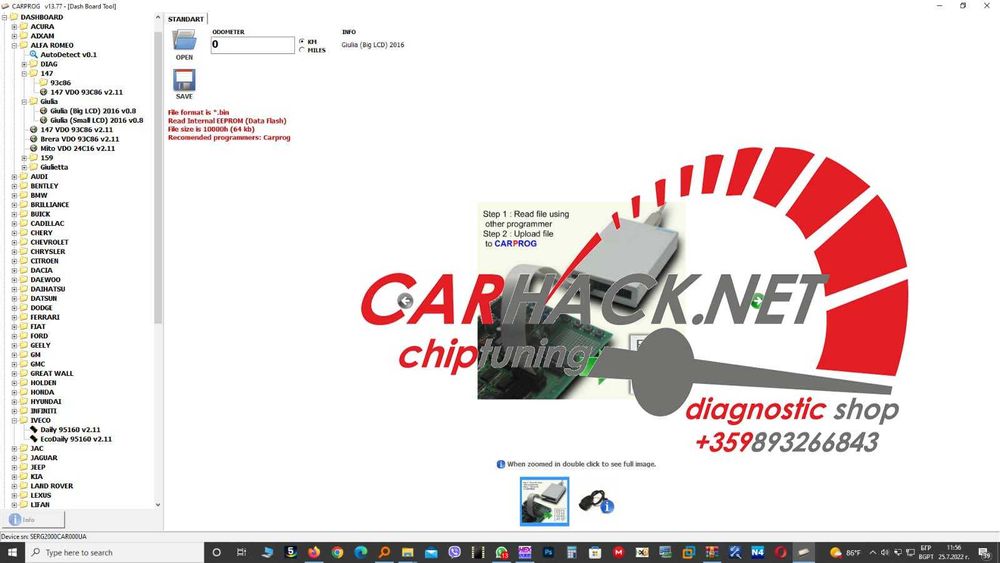Click the DASHBOARD root folder icon
The height and width of the screenshot is (563, 1000).
(x=14, y=17)
